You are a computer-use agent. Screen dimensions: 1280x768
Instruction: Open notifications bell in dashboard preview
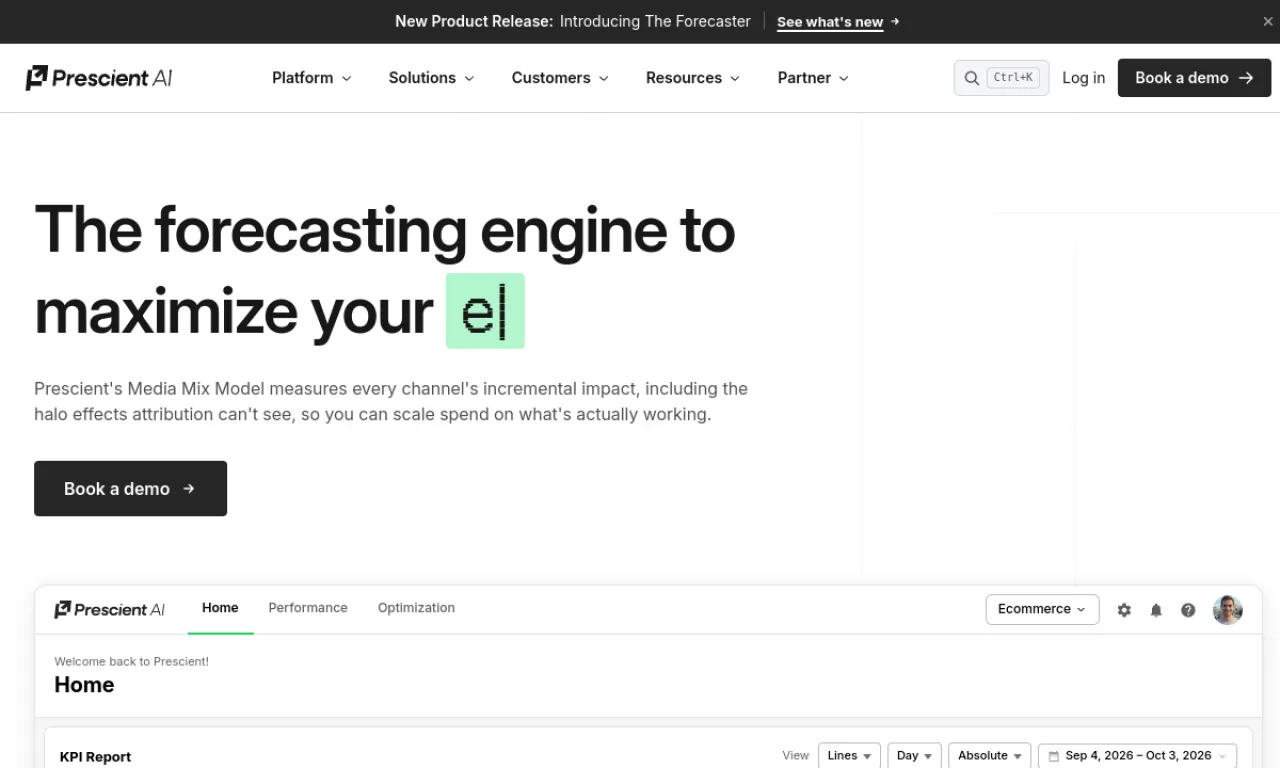1156,610
